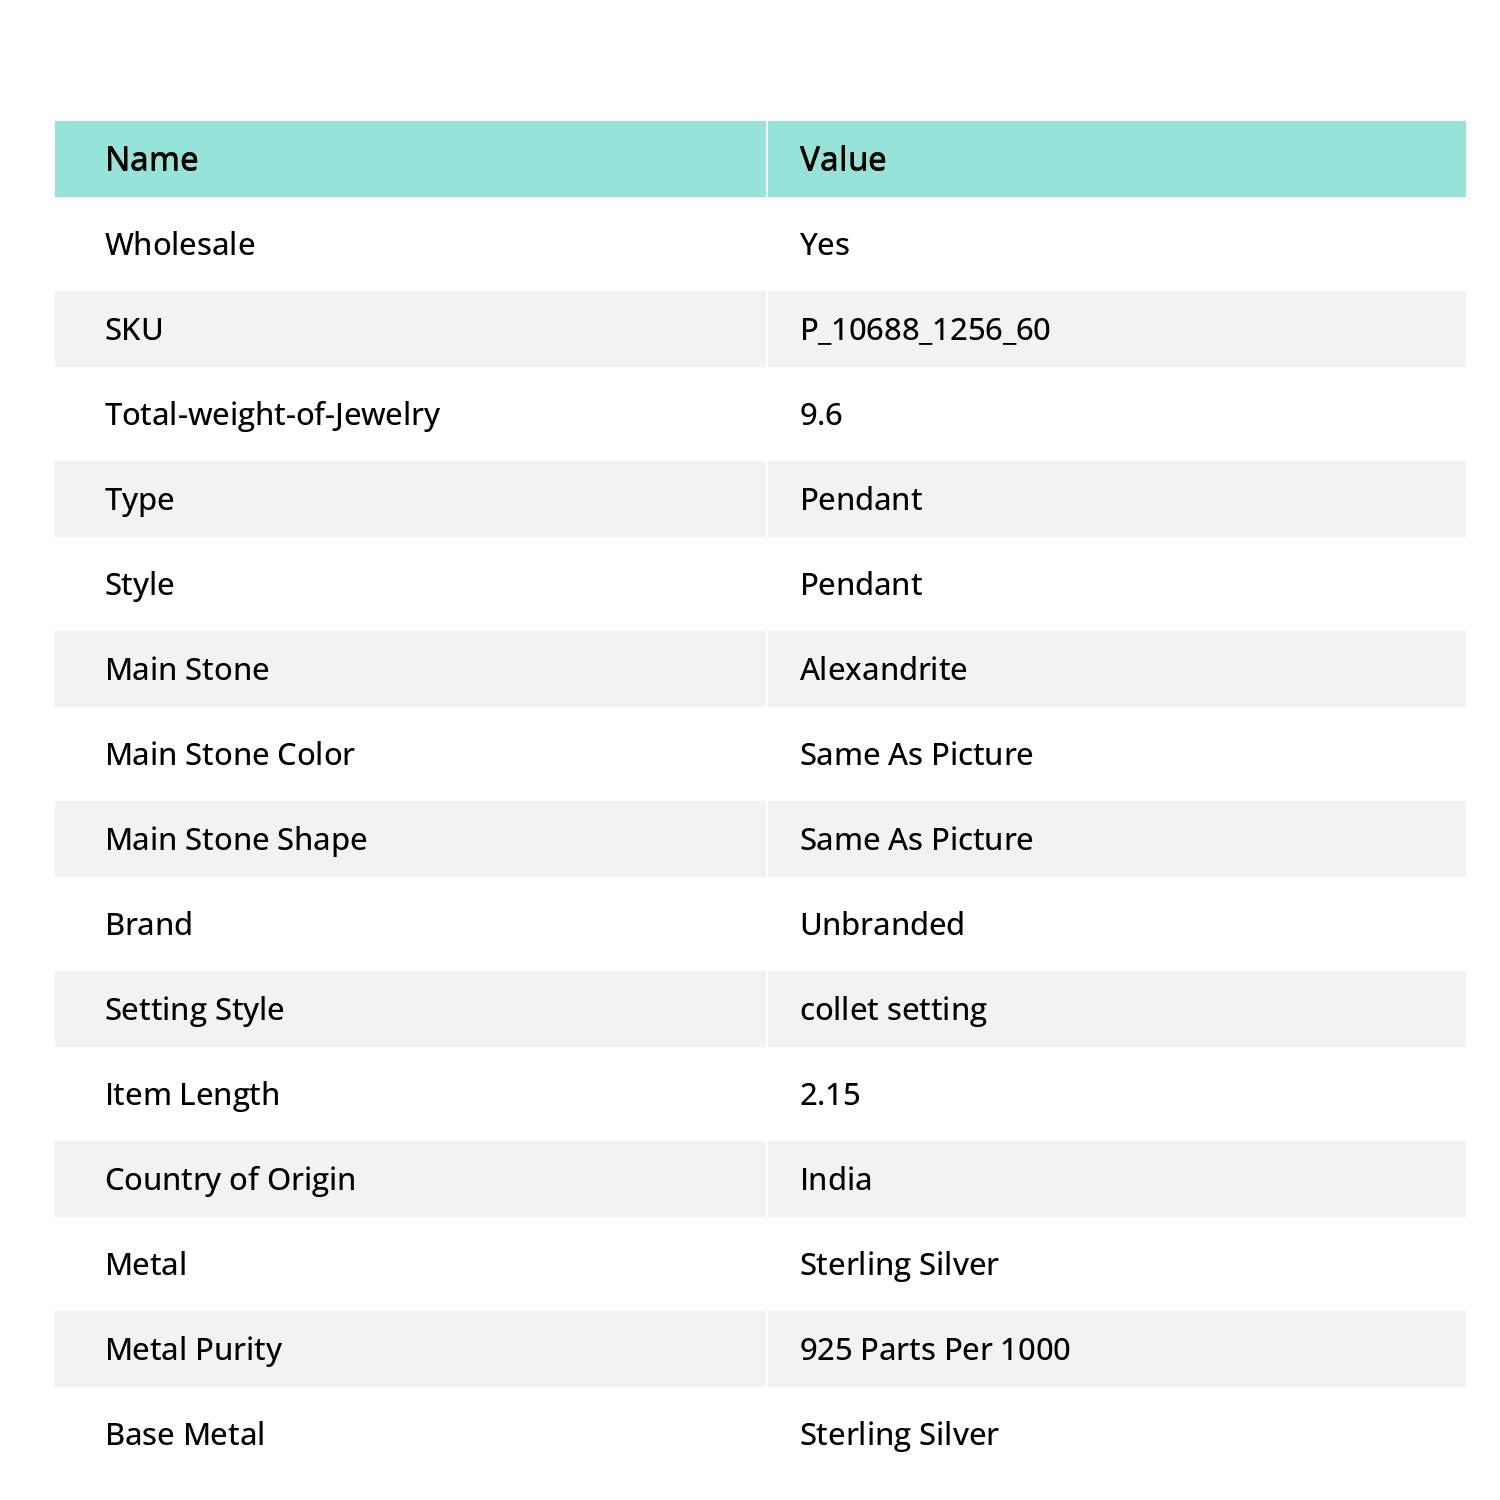Select the SKU value P_10688_1256_60
Screen dimensions: 1500x1500
(925, 329)
